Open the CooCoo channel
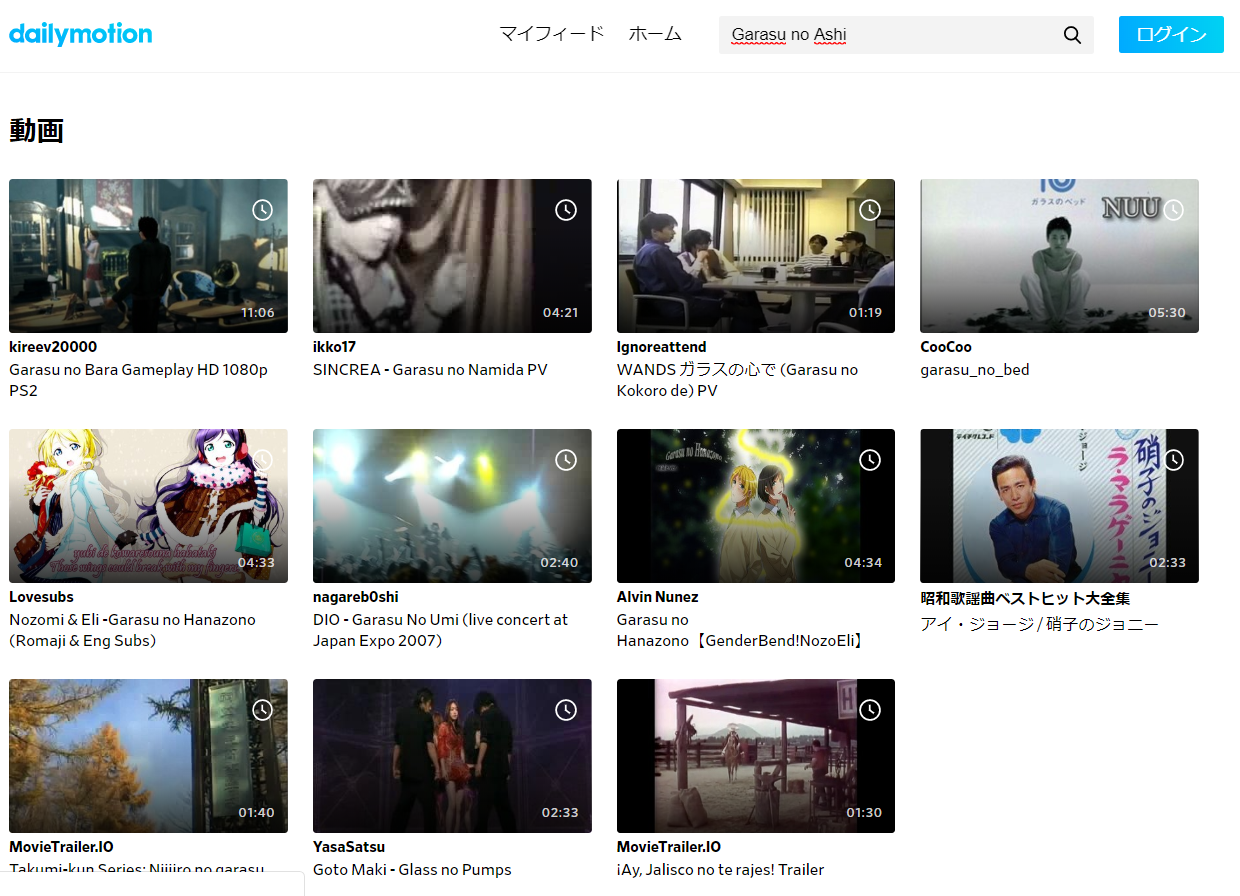1240x896 pixels. 946,347
